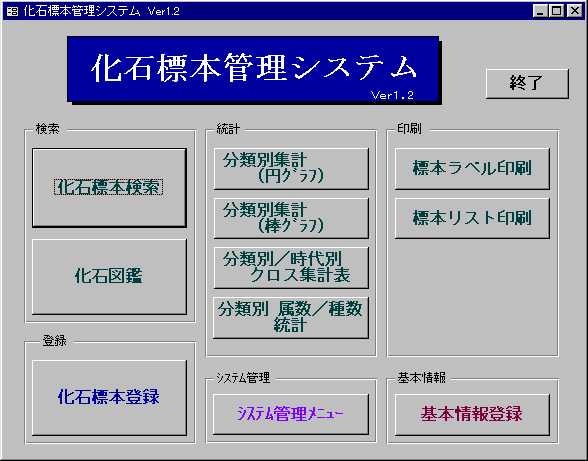This screenshot has width=588, height=461.
Task: Open the window system menu icon
Action: pos(12,11)
